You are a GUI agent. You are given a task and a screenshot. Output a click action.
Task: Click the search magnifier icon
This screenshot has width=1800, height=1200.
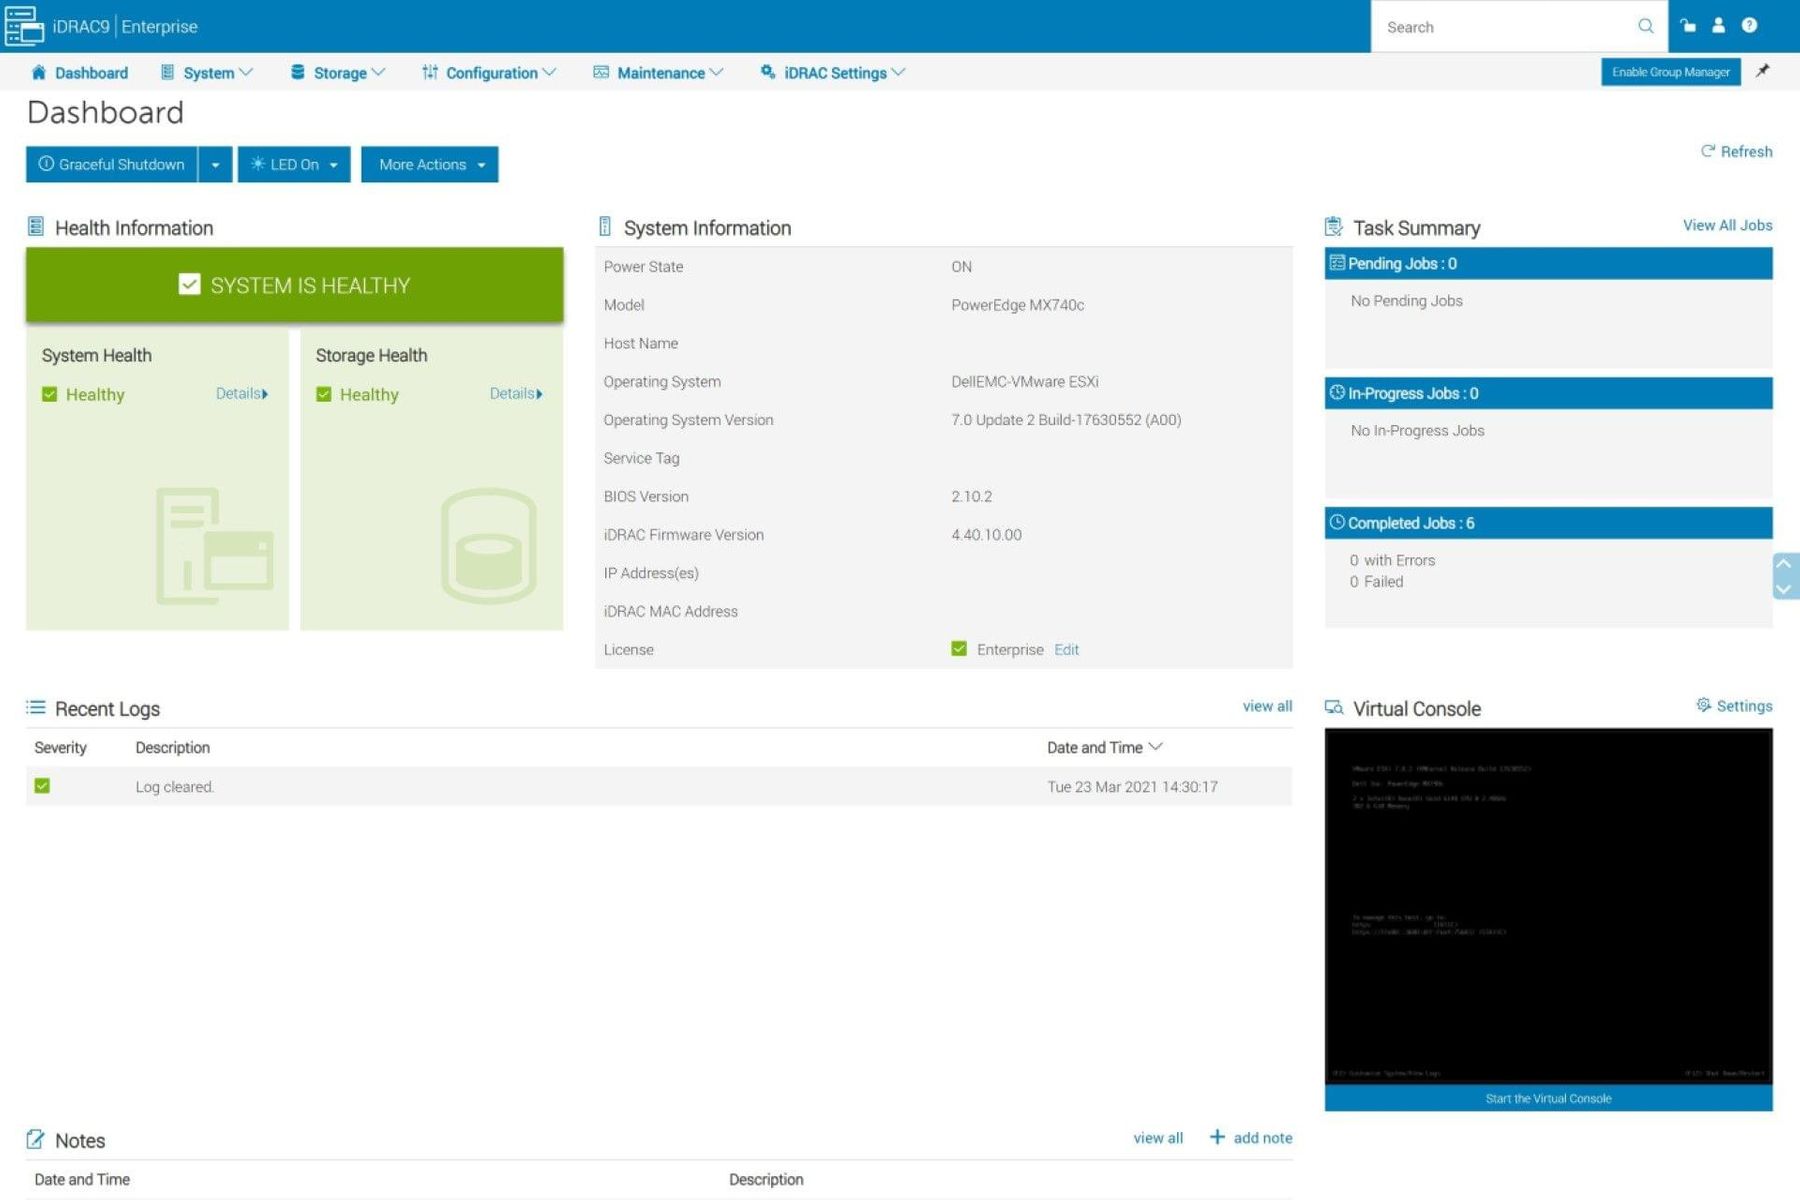pos(1645,26)
